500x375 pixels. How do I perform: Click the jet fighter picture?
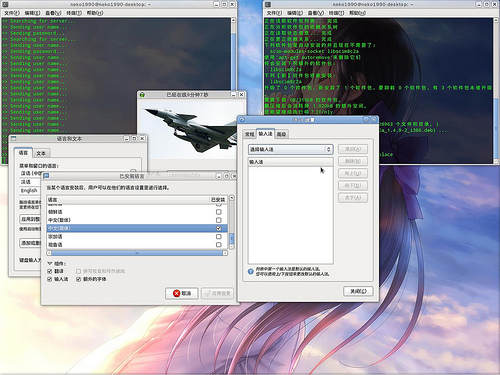point(192,128)
